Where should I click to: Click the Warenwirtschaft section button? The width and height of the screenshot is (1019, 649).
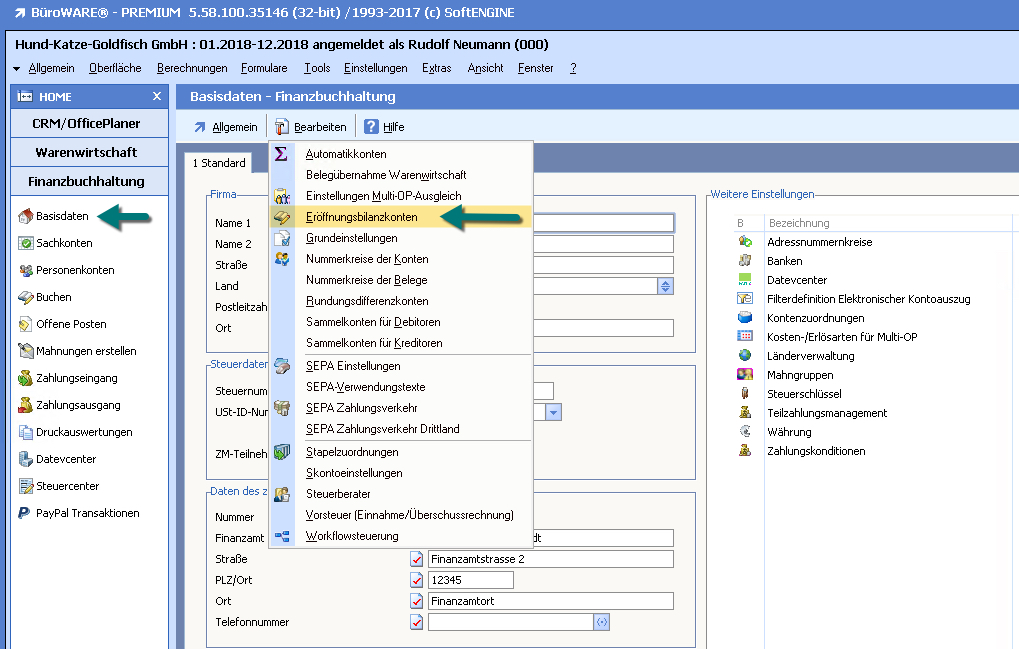coord(86,153)
